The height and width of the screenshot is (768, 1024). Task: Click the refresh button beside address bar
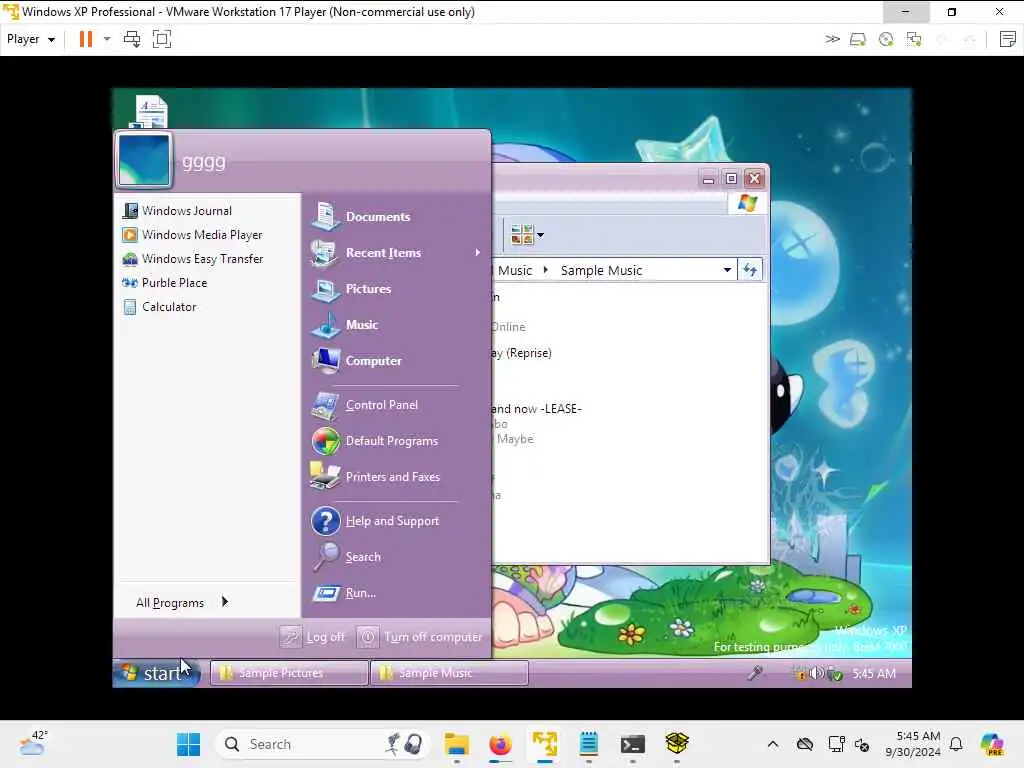[x=750, y=270]
